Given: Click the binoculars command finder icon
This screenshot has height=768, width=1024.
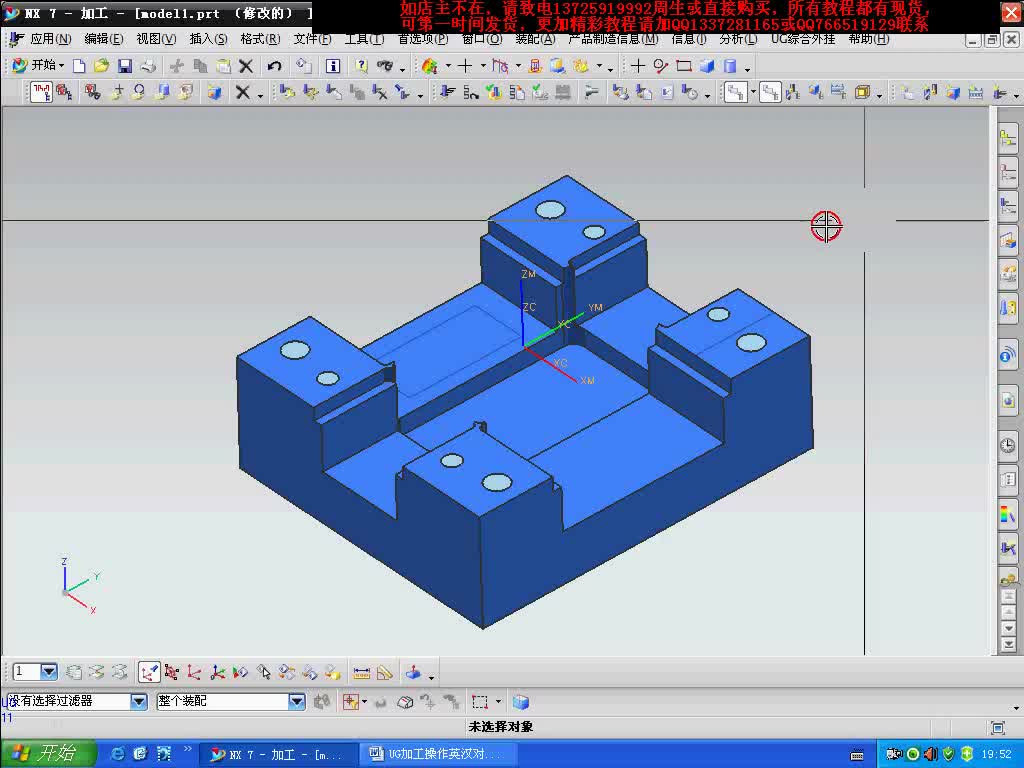Looking at the screenshot, I should 385,66.
